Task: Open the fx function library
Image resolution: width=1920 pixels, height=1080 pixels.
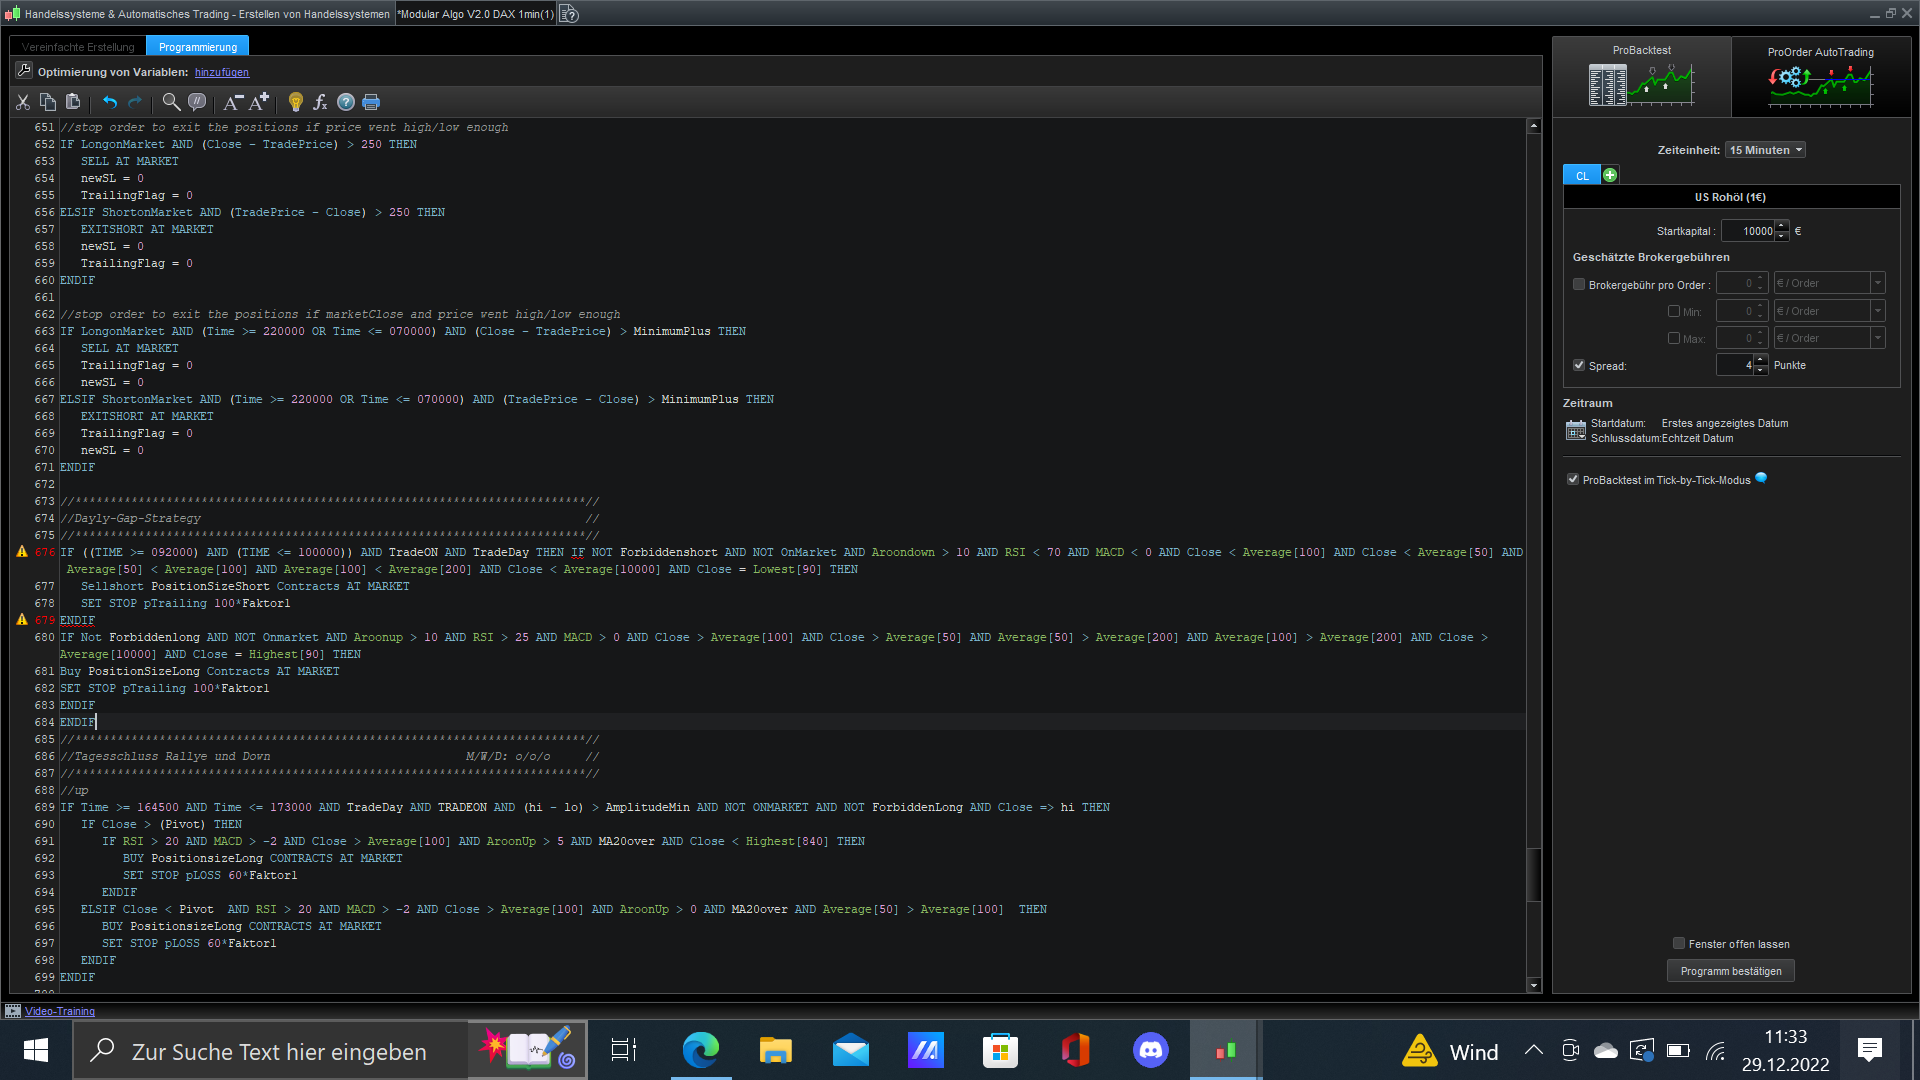Action: pos(320,102)
